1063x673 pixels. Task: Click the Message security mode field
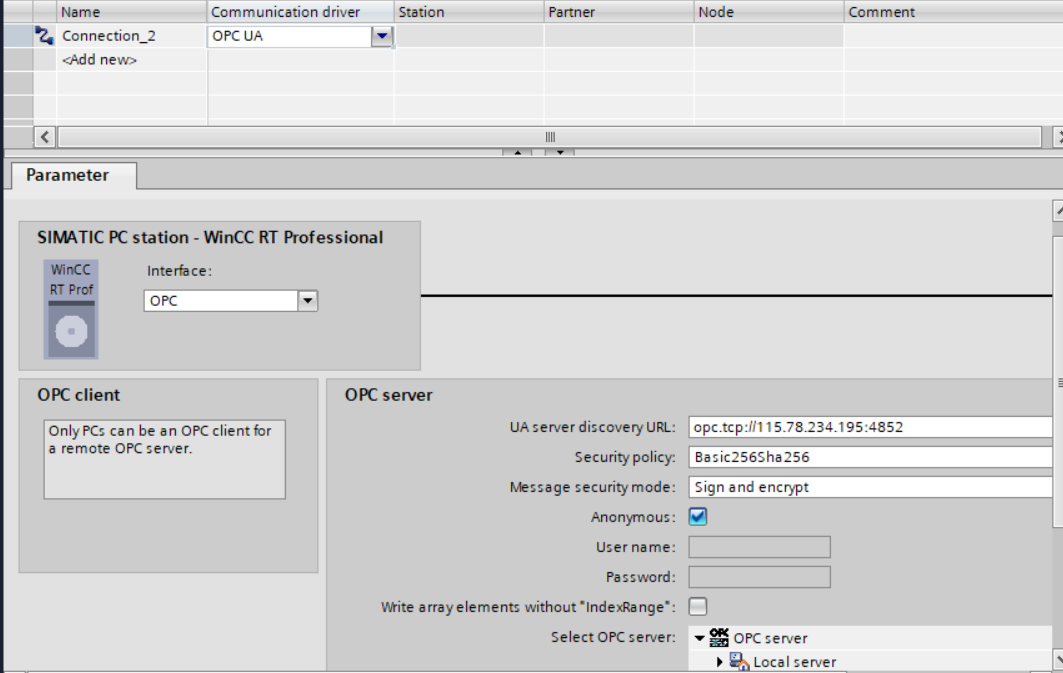pos(870,487)
